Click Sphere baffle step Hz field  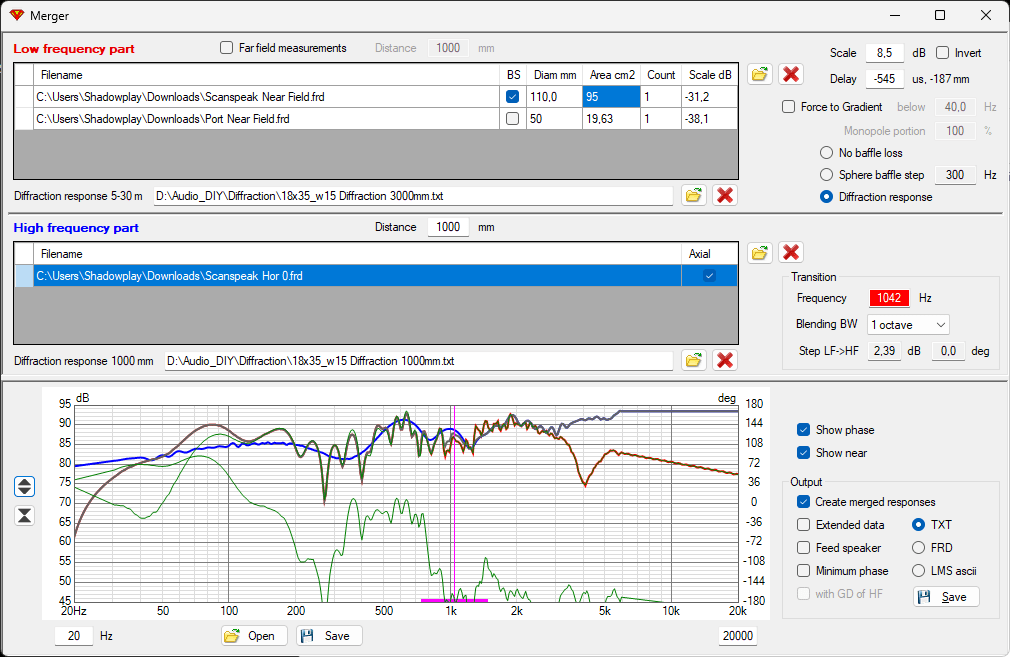tap(955, 175)
